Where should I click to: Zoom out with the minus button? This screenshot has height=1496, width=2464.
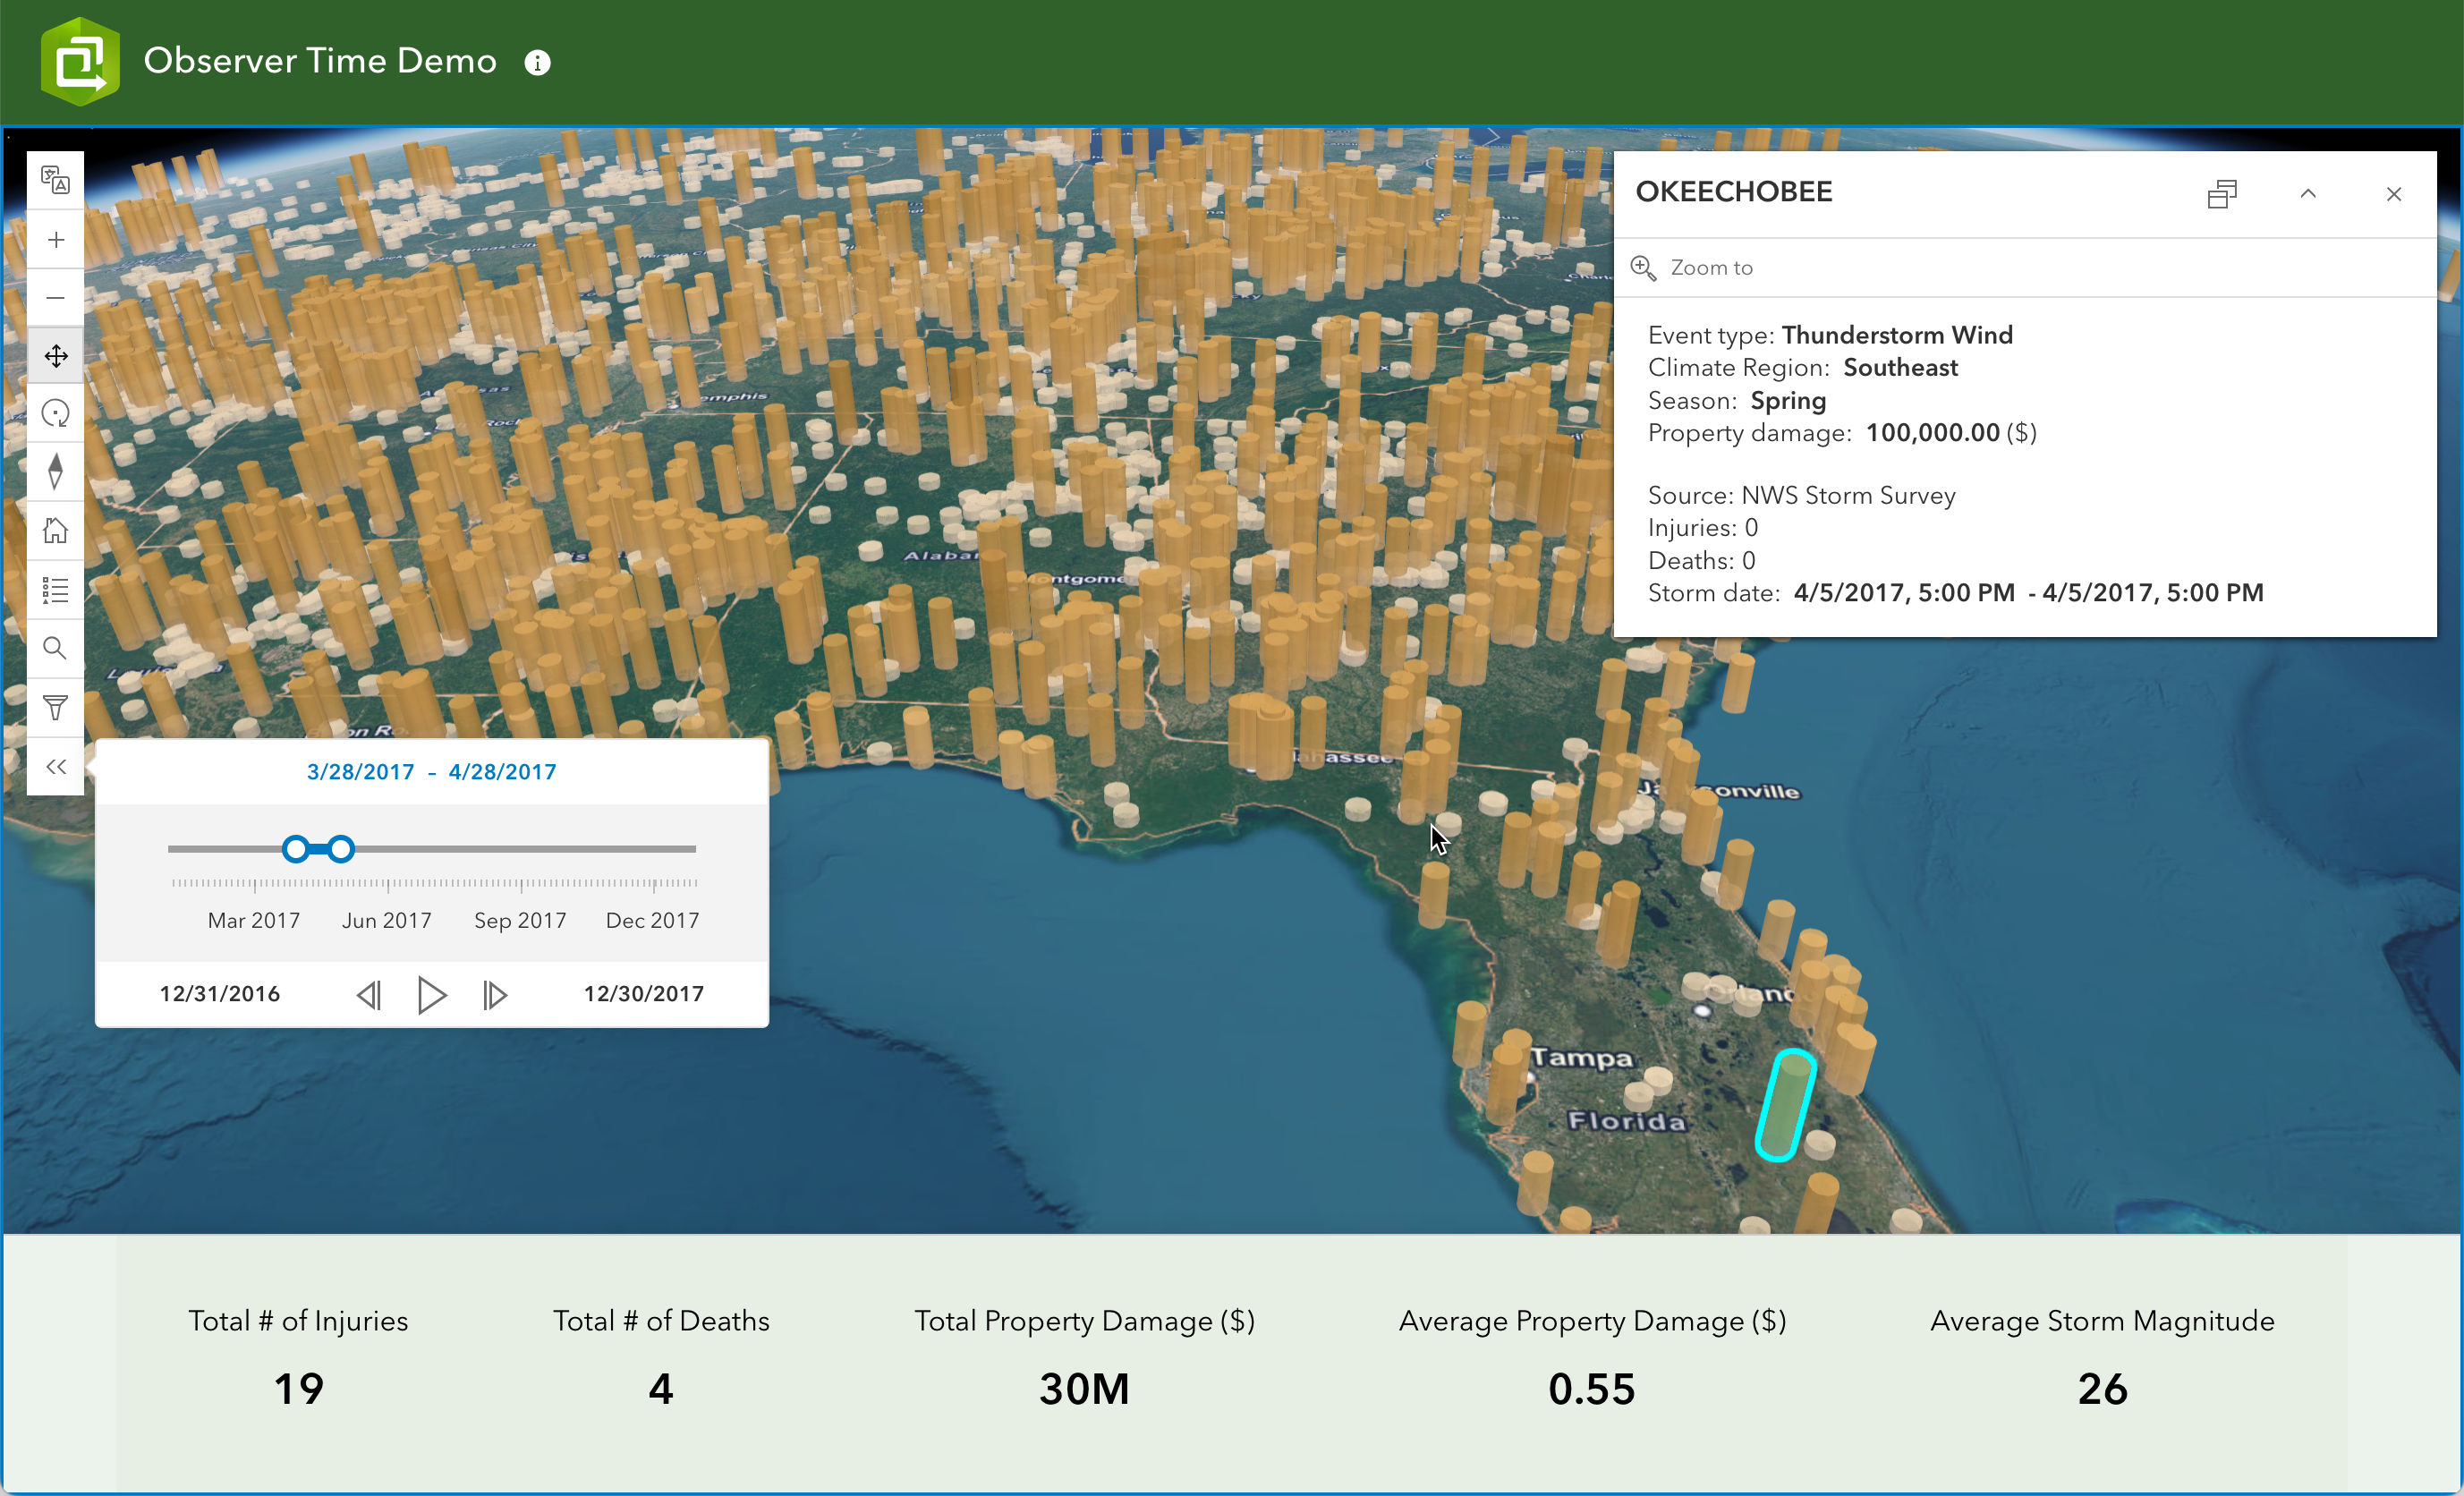(x=55, y=298)
